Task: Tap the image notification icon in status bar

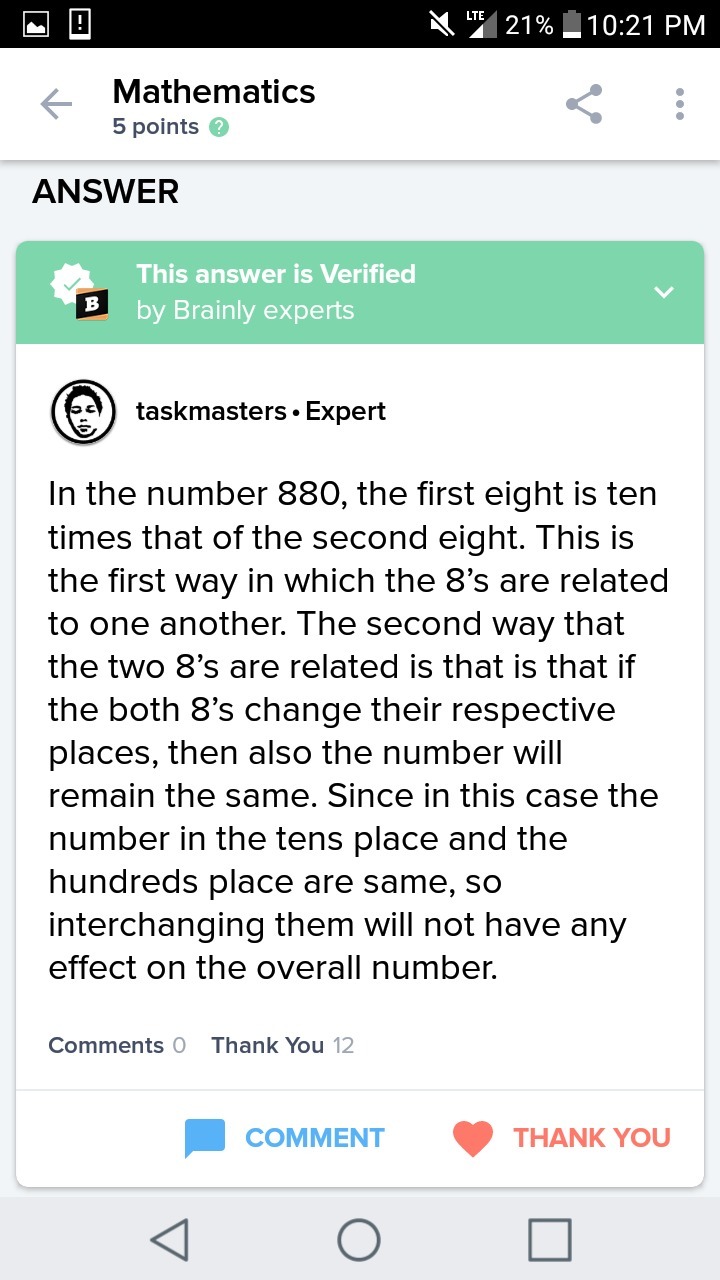Action: (x=36, y=24)
